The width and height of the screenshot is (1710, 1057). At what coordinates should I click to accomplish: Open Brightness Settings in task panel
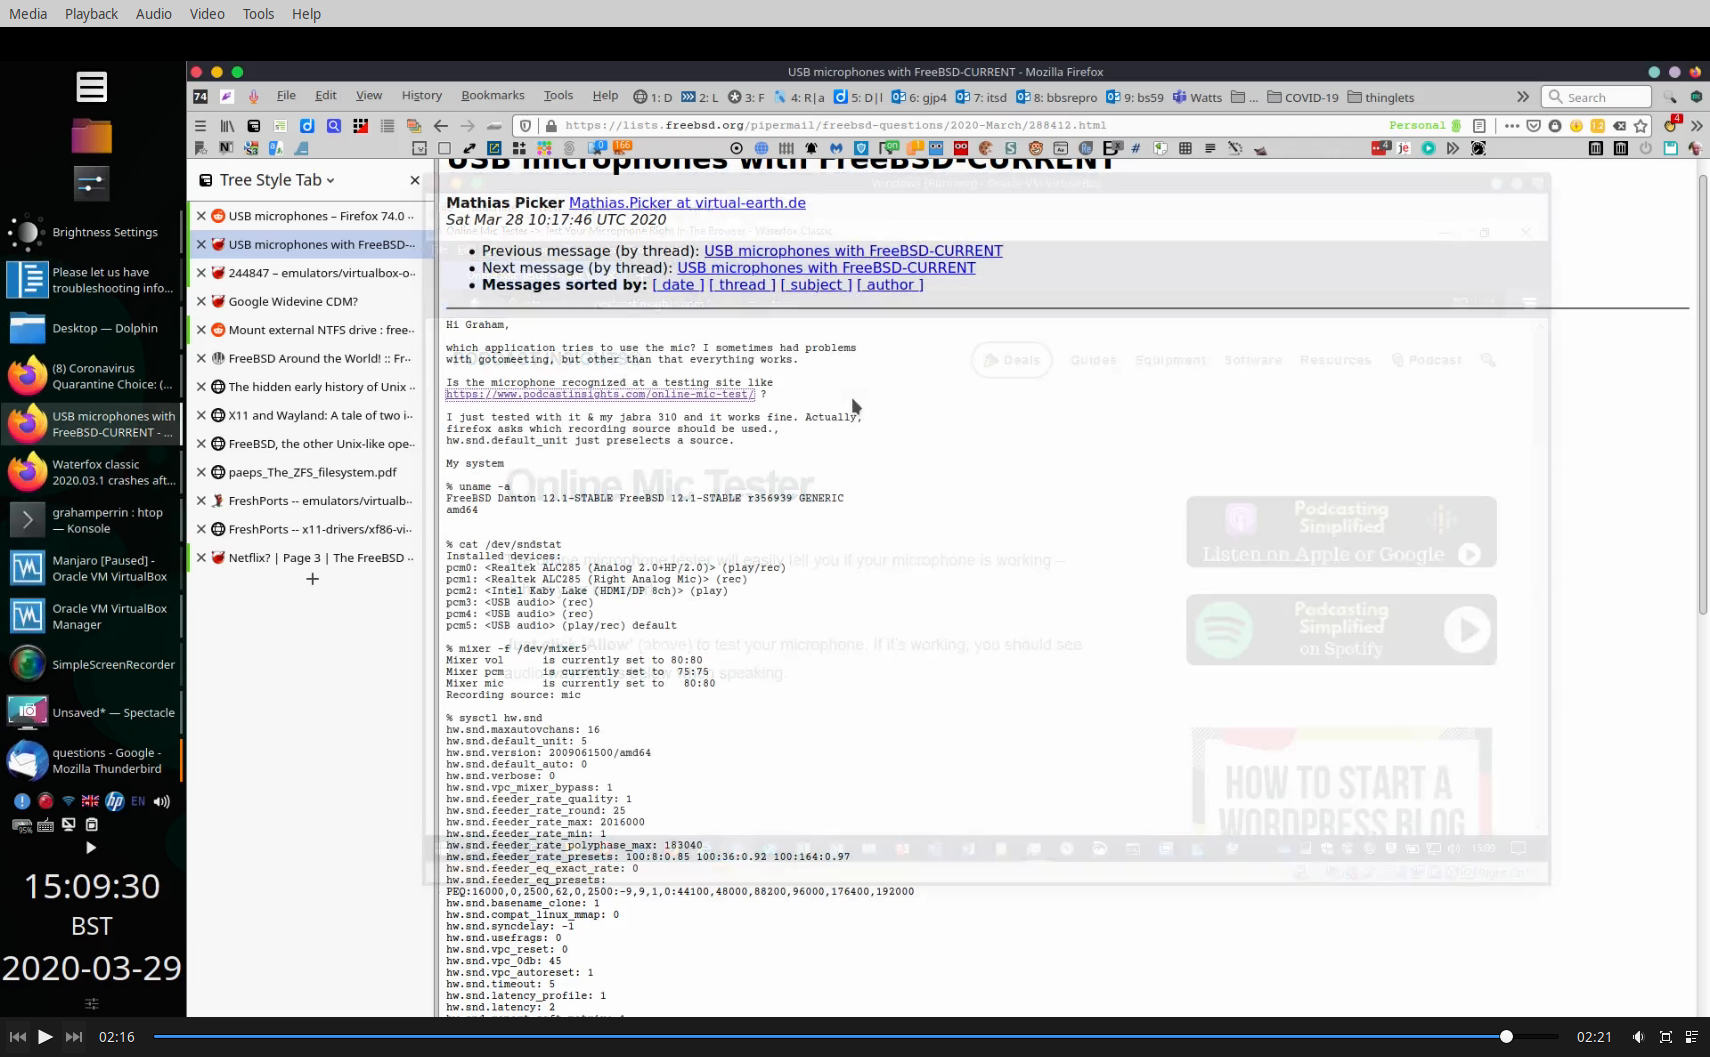(x=92, y=232)
